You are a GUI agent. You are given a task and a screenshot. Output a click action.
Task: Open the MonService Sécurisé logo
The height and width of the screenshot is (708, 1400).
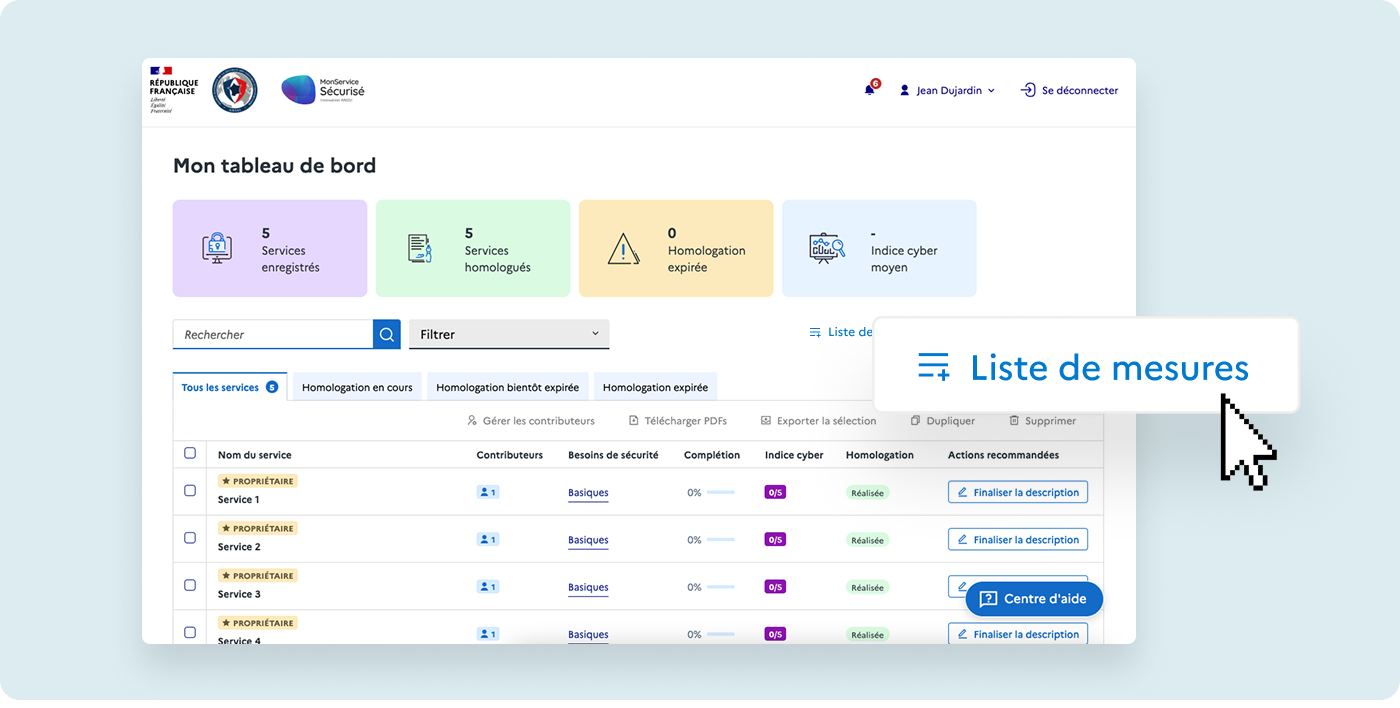pyautogui.click(x=323, y=90)
